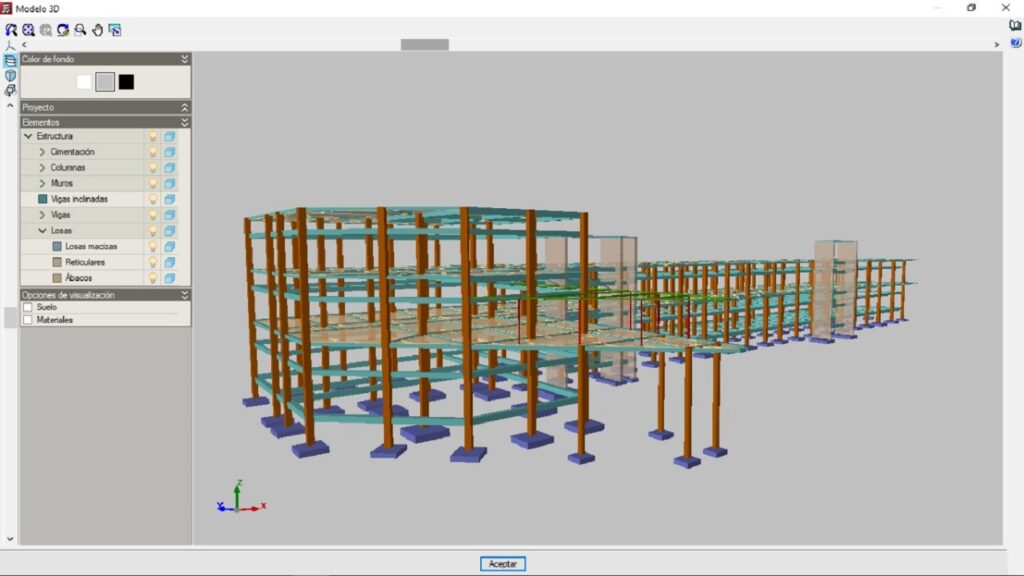The width and height of the screenshot is (1024, 576).
Task: Expand the Cimentación tree node
Action: tap(42, 152)
